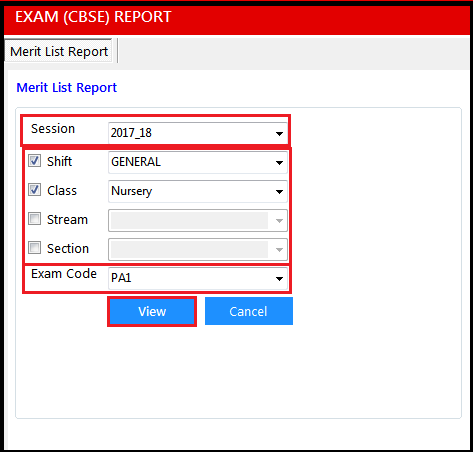Open the Class dropdown arrow
The width and height of the screenshot is (473, 452).
pyautogui.click(x=279, y=192)
